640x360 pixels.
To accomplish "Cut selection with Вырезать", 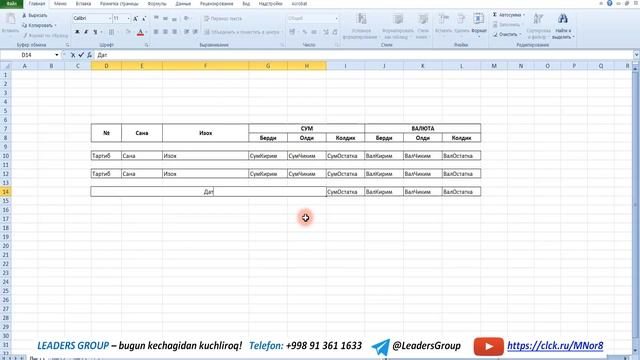I will pos(35,16).
